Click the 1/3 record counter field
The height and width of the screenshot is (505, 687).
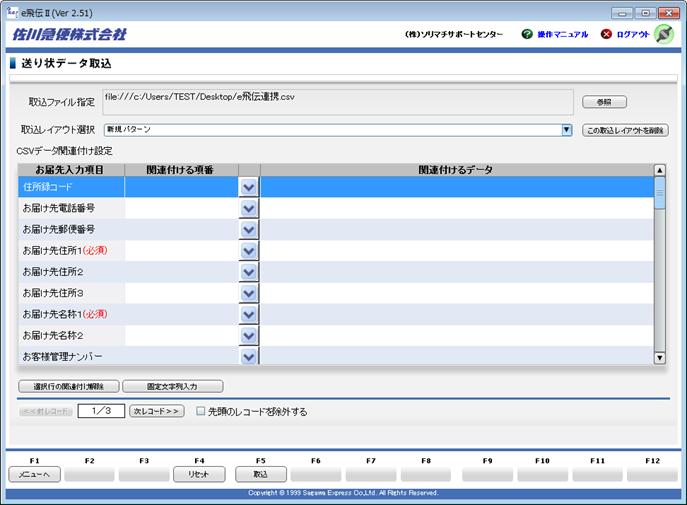101,411
